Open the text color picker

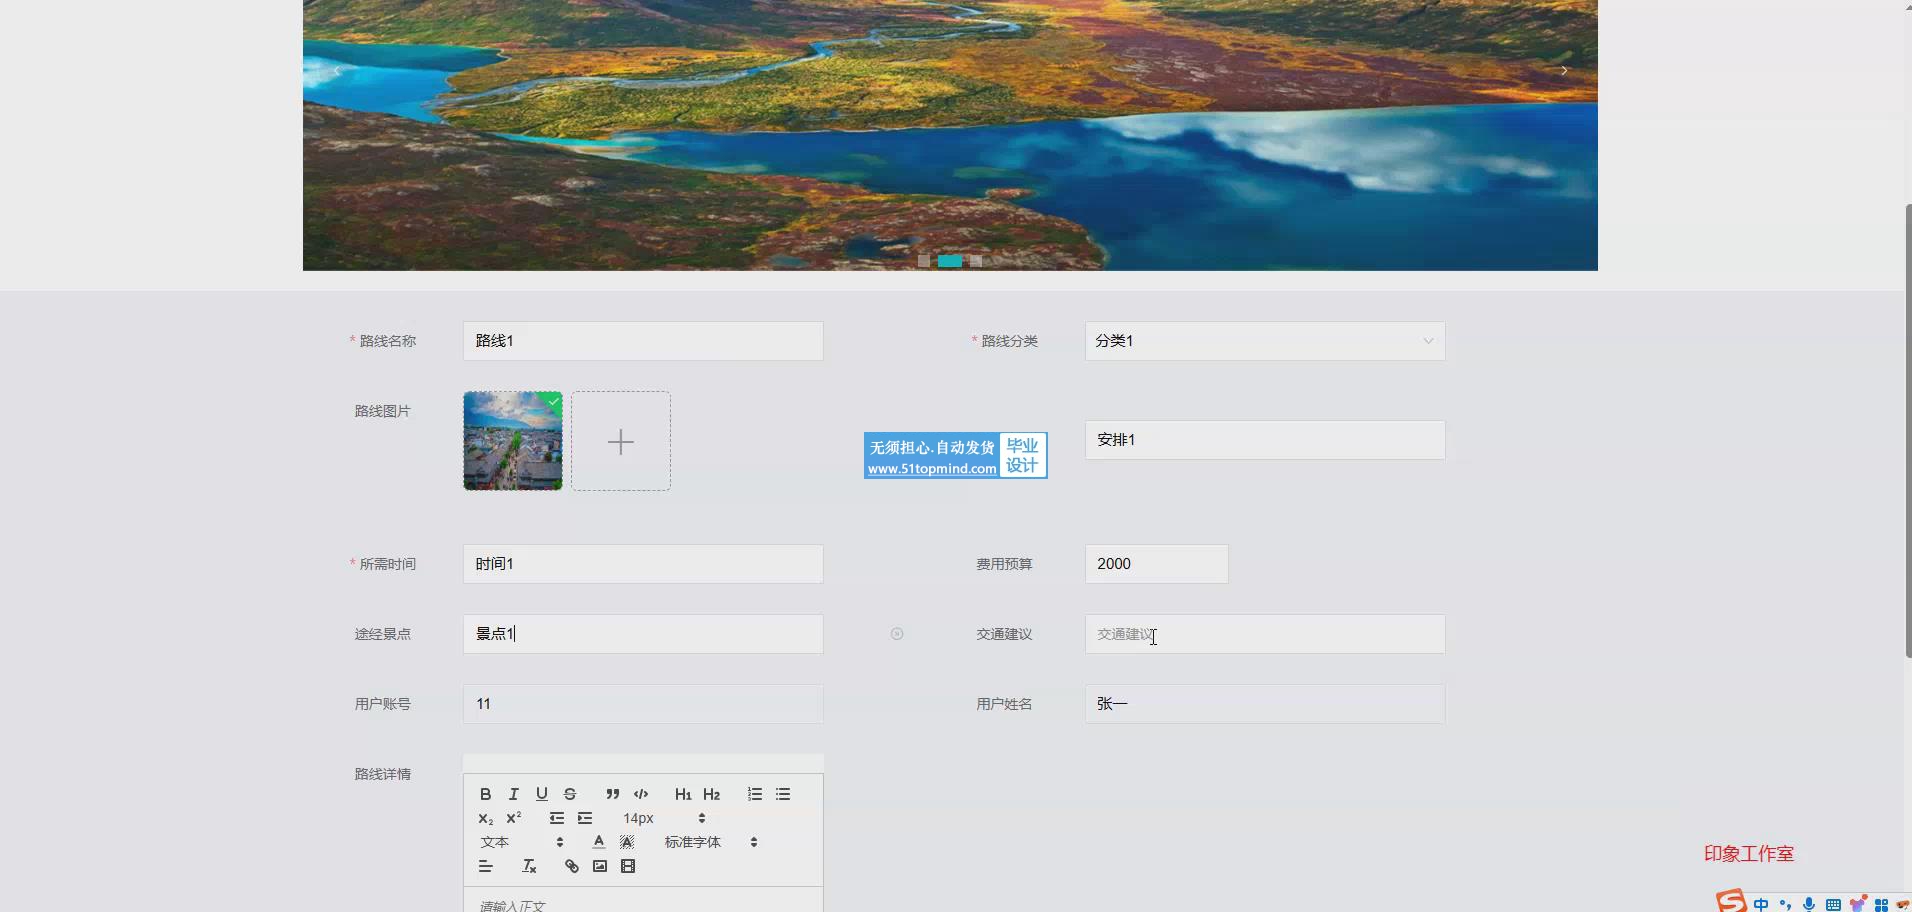[599, 842]
